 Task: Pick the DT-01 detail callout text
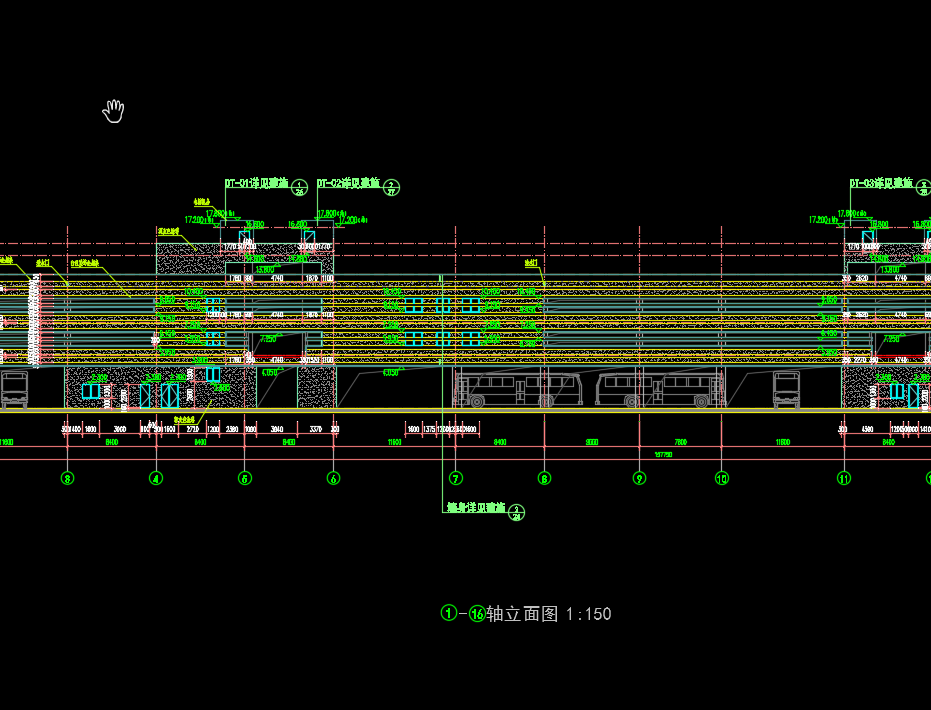coord(256,183)
